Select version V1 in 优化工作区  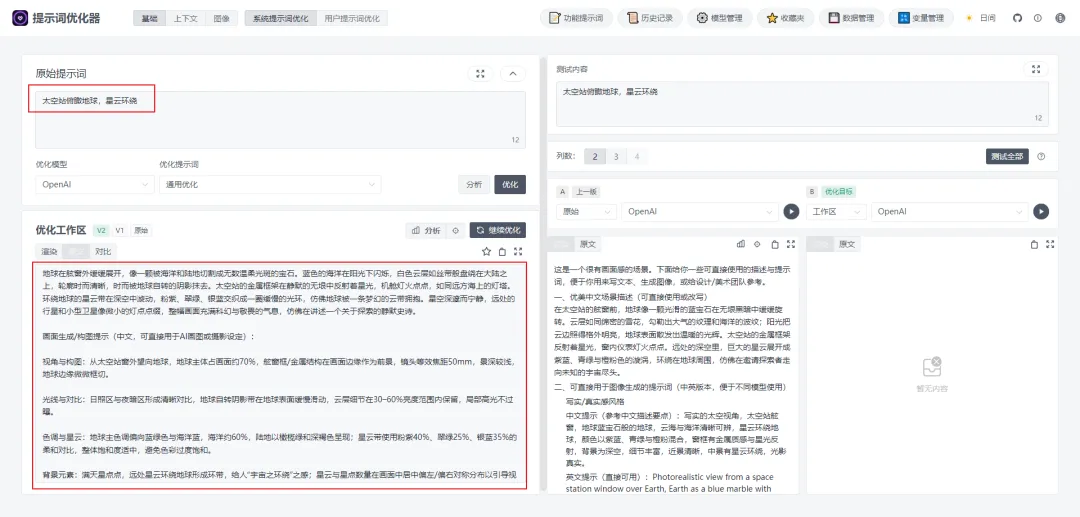click(x=120, y=231)
